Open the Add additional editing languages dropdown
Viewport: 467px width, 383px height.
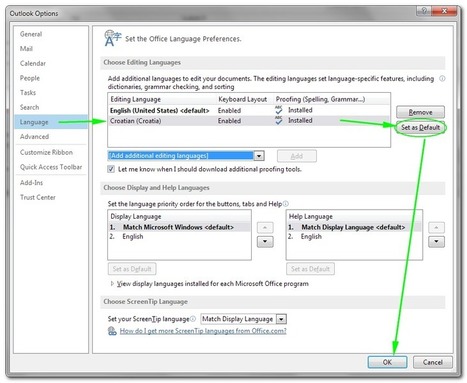point(259,156)
